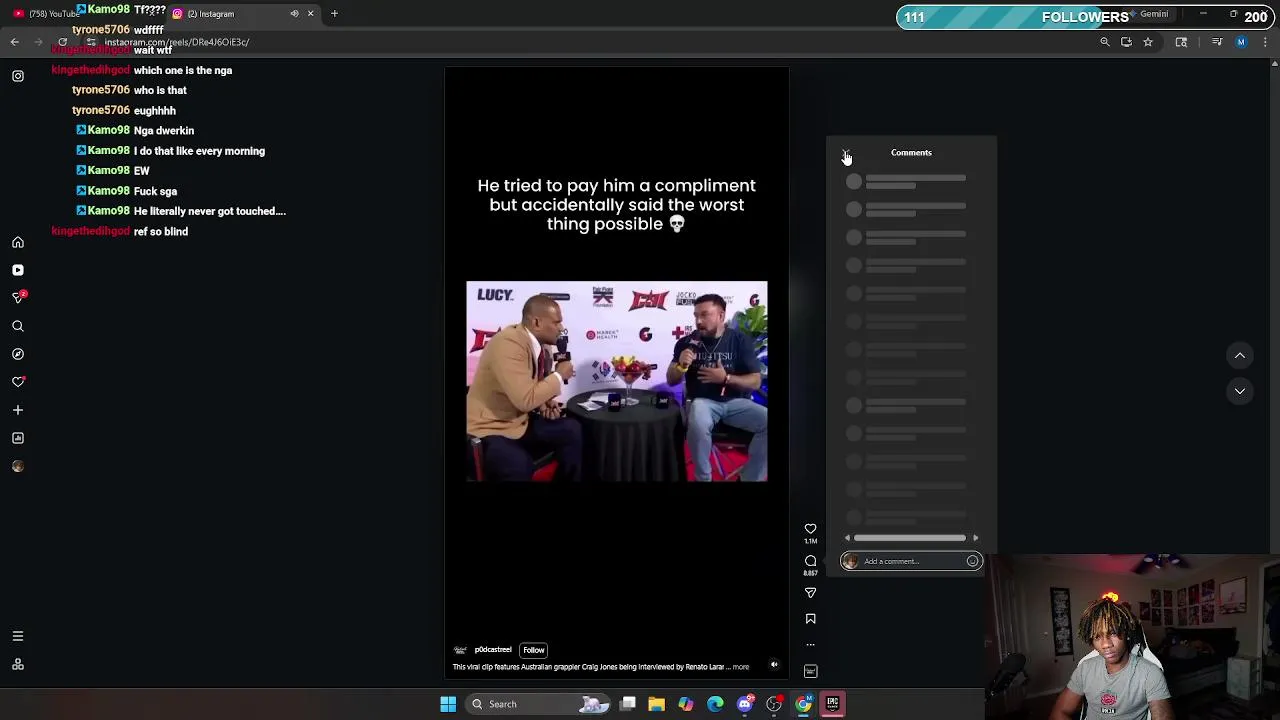The width and height of the screenshot is (1280, 720).
Task: Open Epic Games Launcher from taskbar
Action: tap(832, 704)
